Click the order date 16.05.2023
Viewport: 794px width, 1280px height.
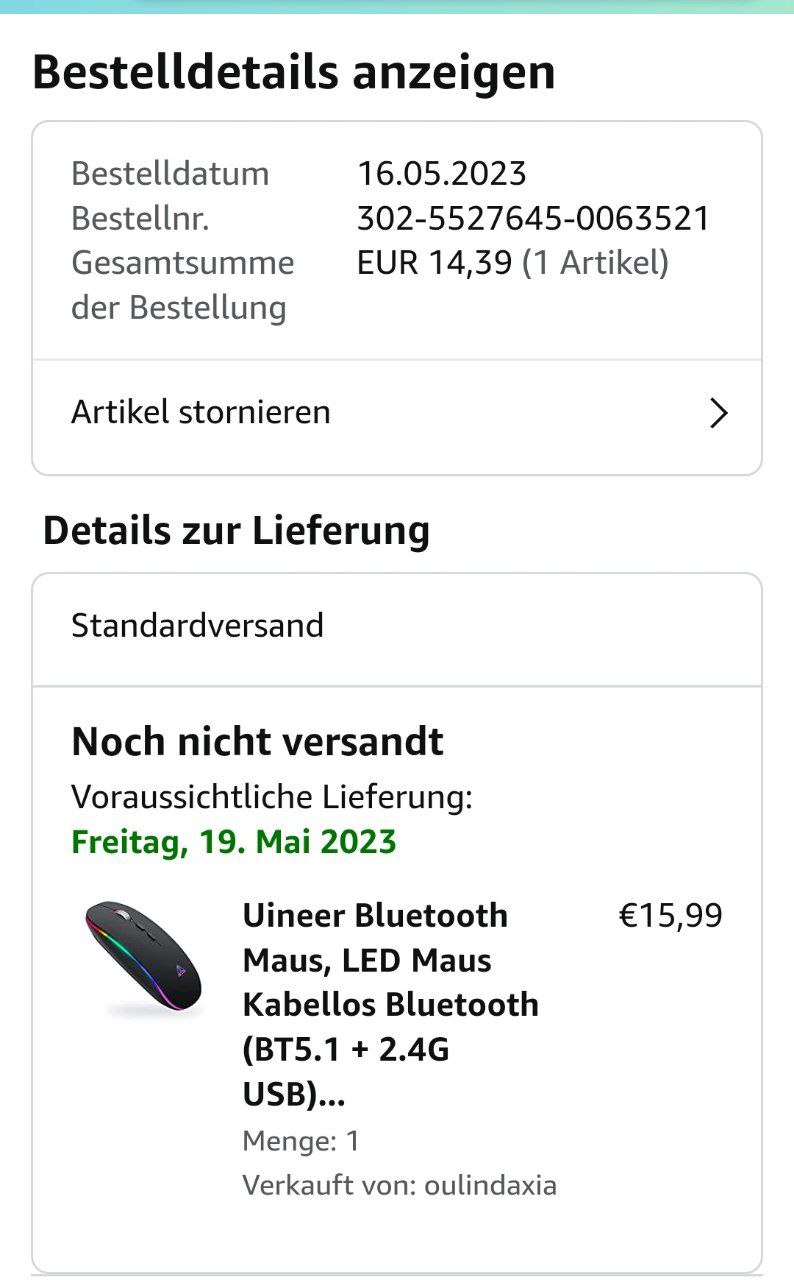pos(441,174)
